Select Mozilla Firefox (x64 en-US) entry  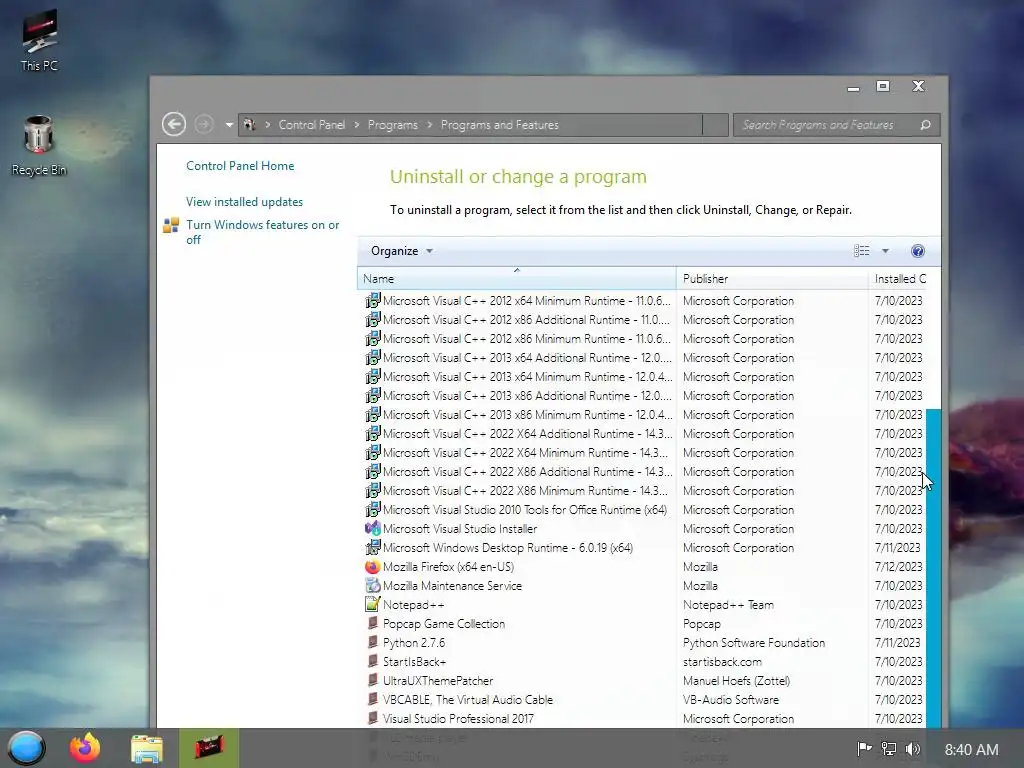click(448, 567)
